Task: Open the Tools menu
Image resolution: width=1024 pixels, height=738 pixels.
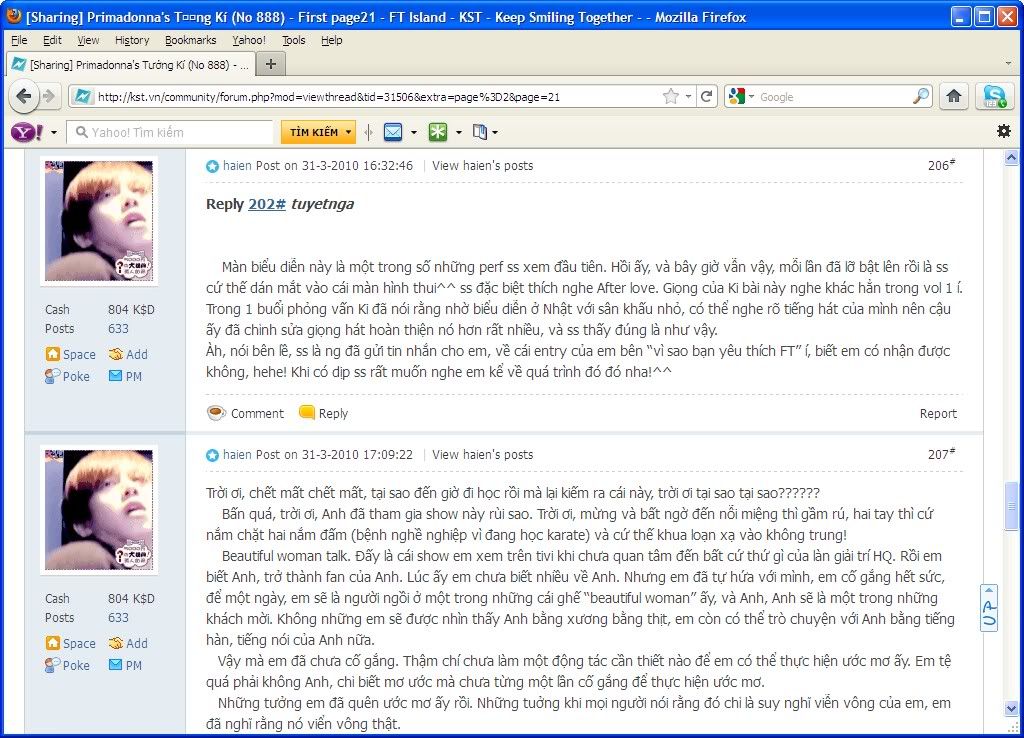Action: pos(294,40)
